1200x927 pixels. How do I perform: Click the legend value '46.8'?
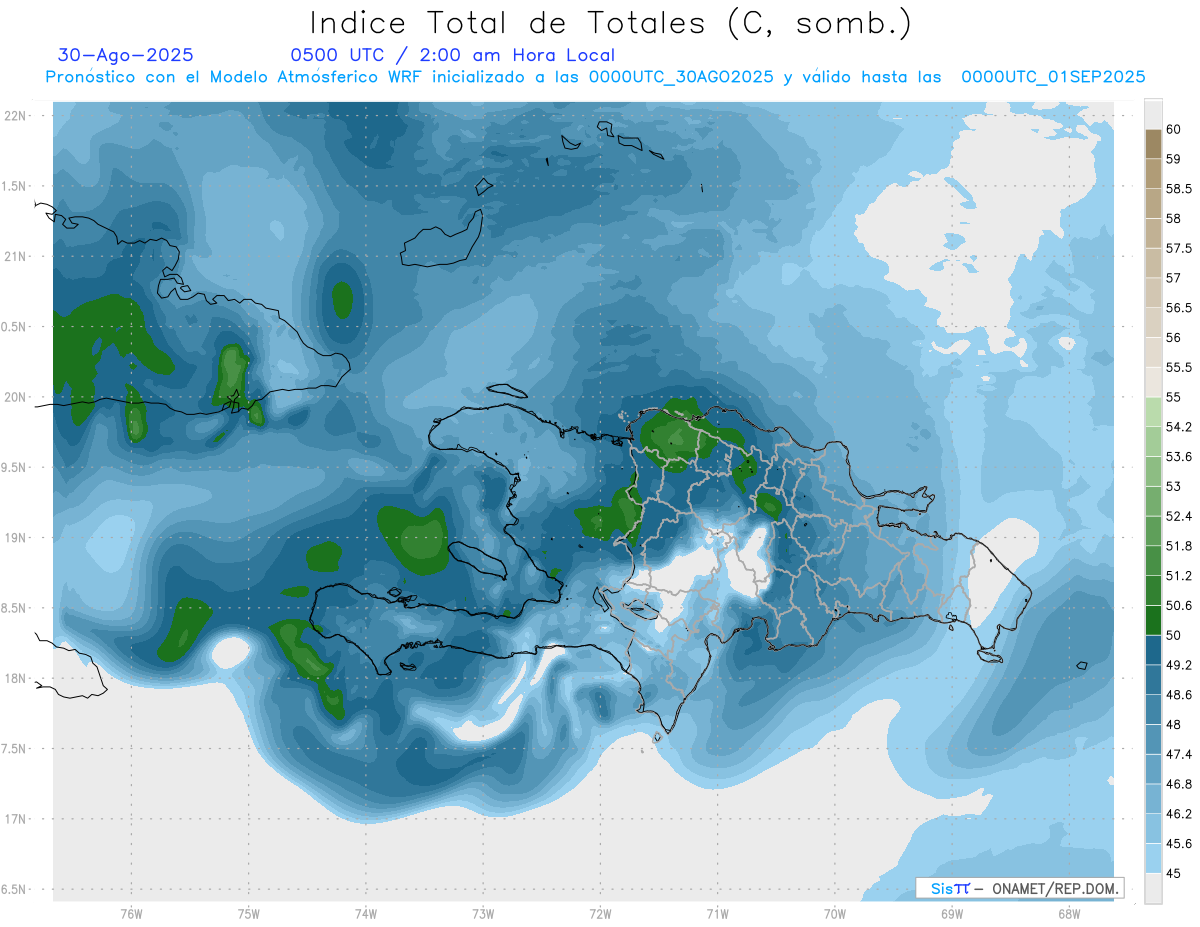1179,784
